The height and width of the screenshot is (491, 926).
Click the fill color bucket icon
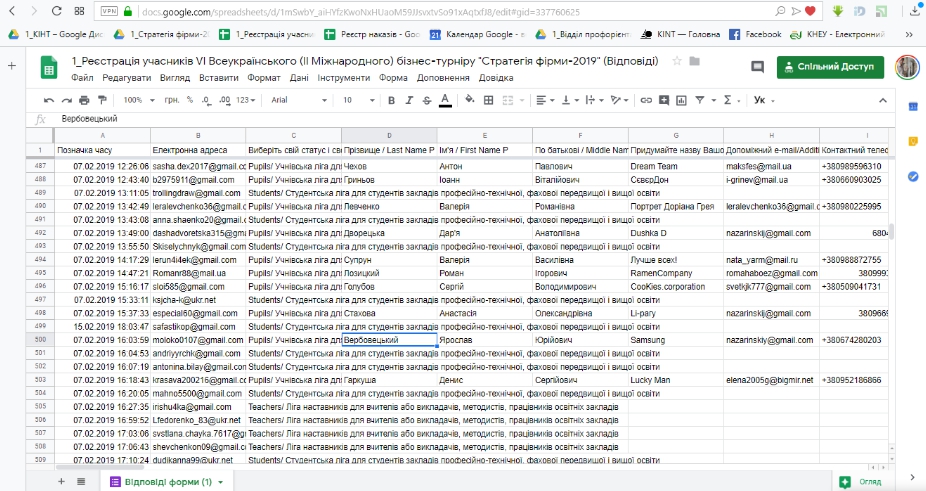(x=470, y=100)
